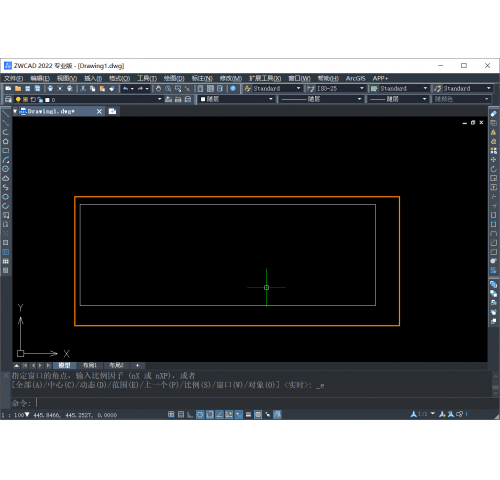Screen dimensions: 500x480
Task: Expand the ISO-25 dimension style dropdown
Action: (x=362, y=88)
